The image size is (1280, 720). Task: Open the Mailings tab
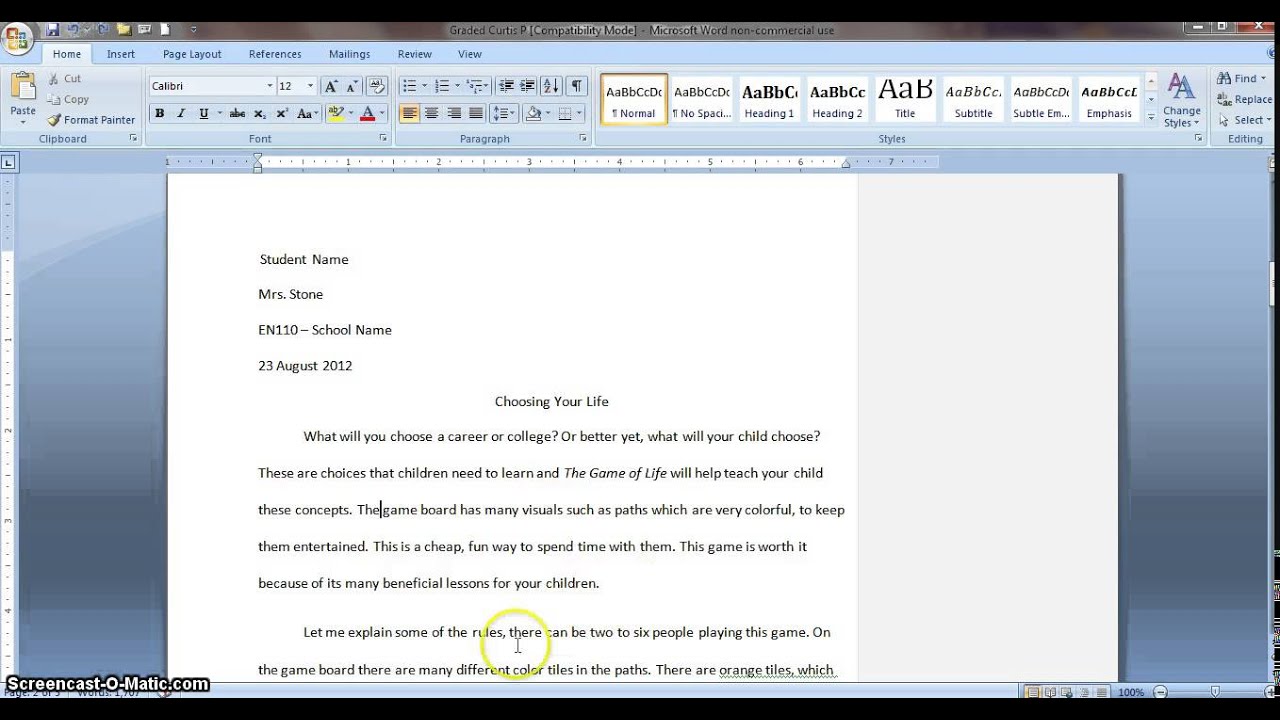[x=349, y=54]
